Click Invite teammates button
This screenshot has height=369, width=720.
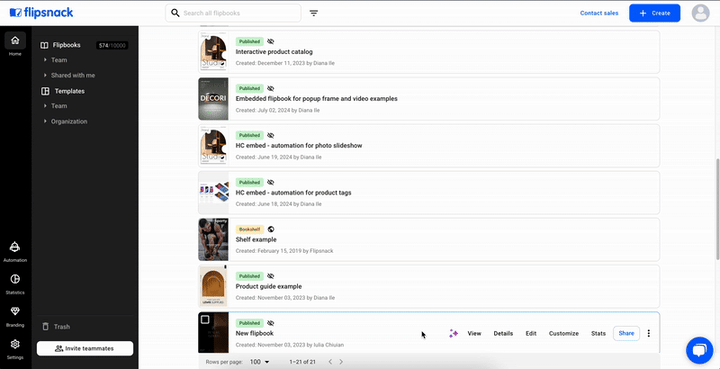pyautogui.click(x=85, y=348)
